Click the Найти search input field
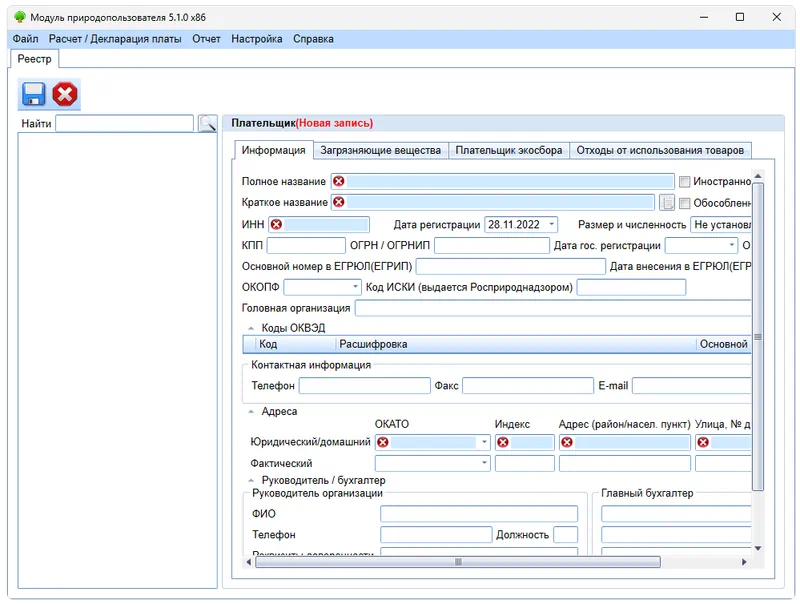Screen dimensions: 800x604 (124, 123)
